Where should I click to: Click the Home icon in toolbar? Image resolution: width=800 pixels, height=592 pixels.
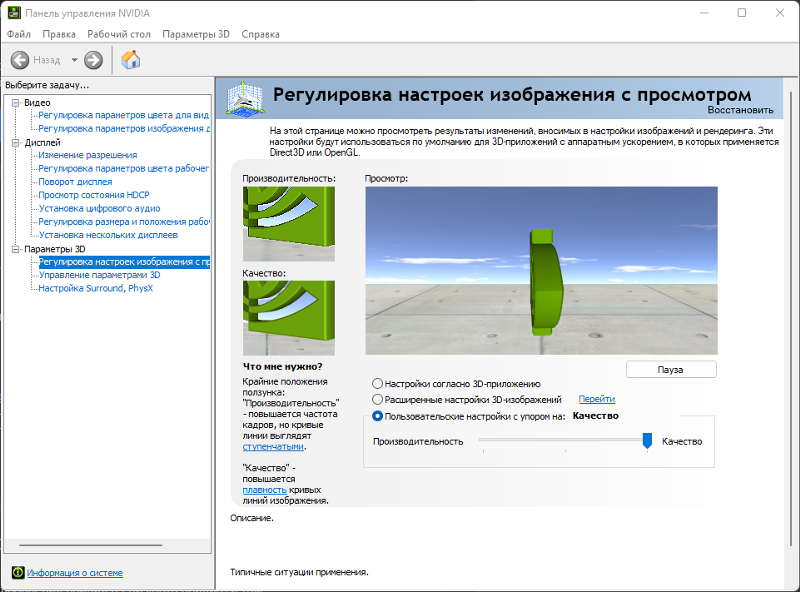(130, 60)
